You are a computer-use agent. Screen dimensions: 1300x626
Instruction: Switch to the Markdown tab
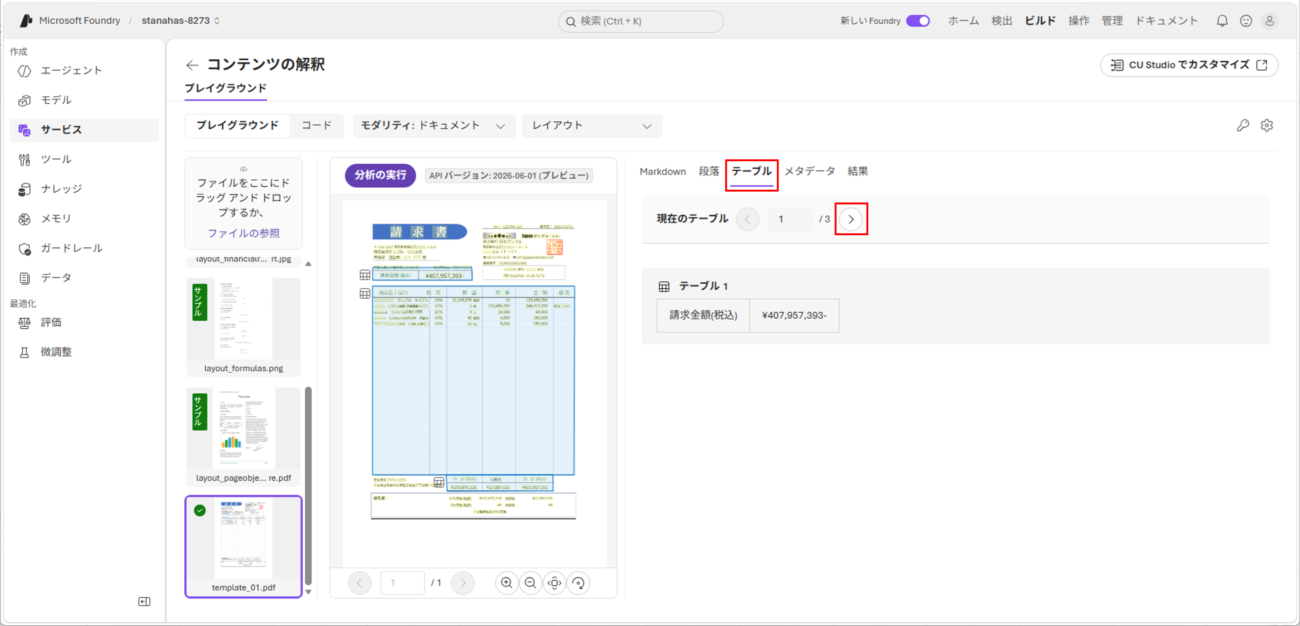663,171
